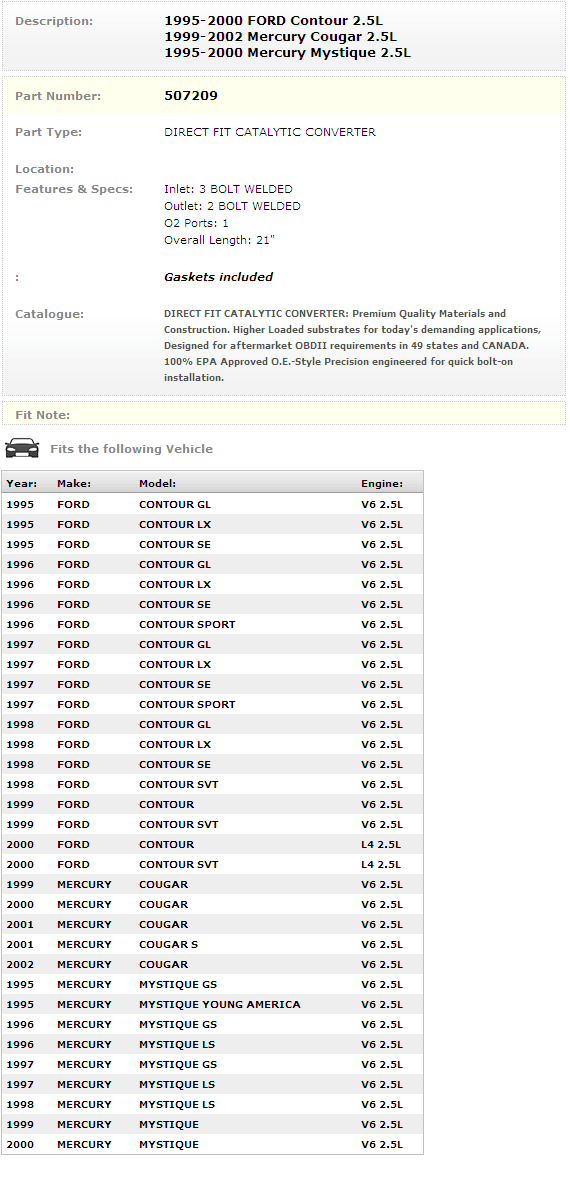Screen dimensions: 570x1183
Task: Select part number 507209
Action: click(191, 96)
